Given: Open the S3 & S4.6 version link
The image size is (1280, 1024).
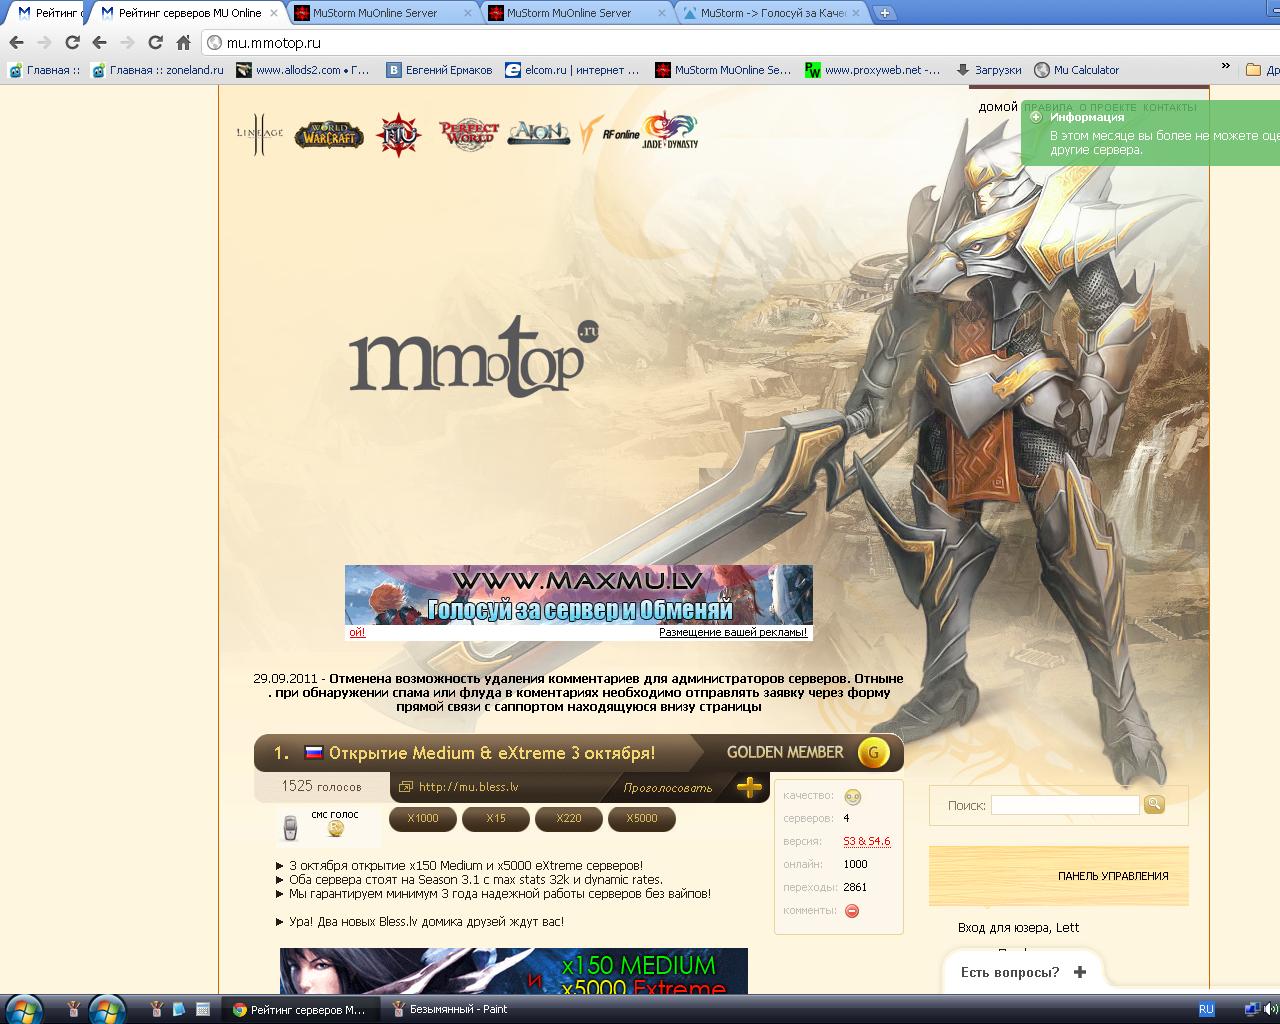Looking at the screenshot, I should pos(867,841).
